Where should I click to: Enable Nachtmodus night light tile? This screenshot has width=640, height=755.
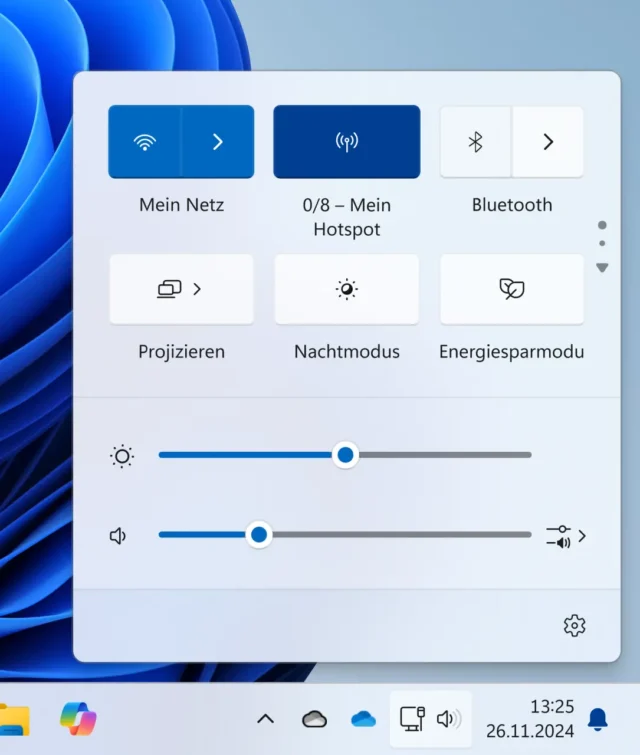click(346, 289)
